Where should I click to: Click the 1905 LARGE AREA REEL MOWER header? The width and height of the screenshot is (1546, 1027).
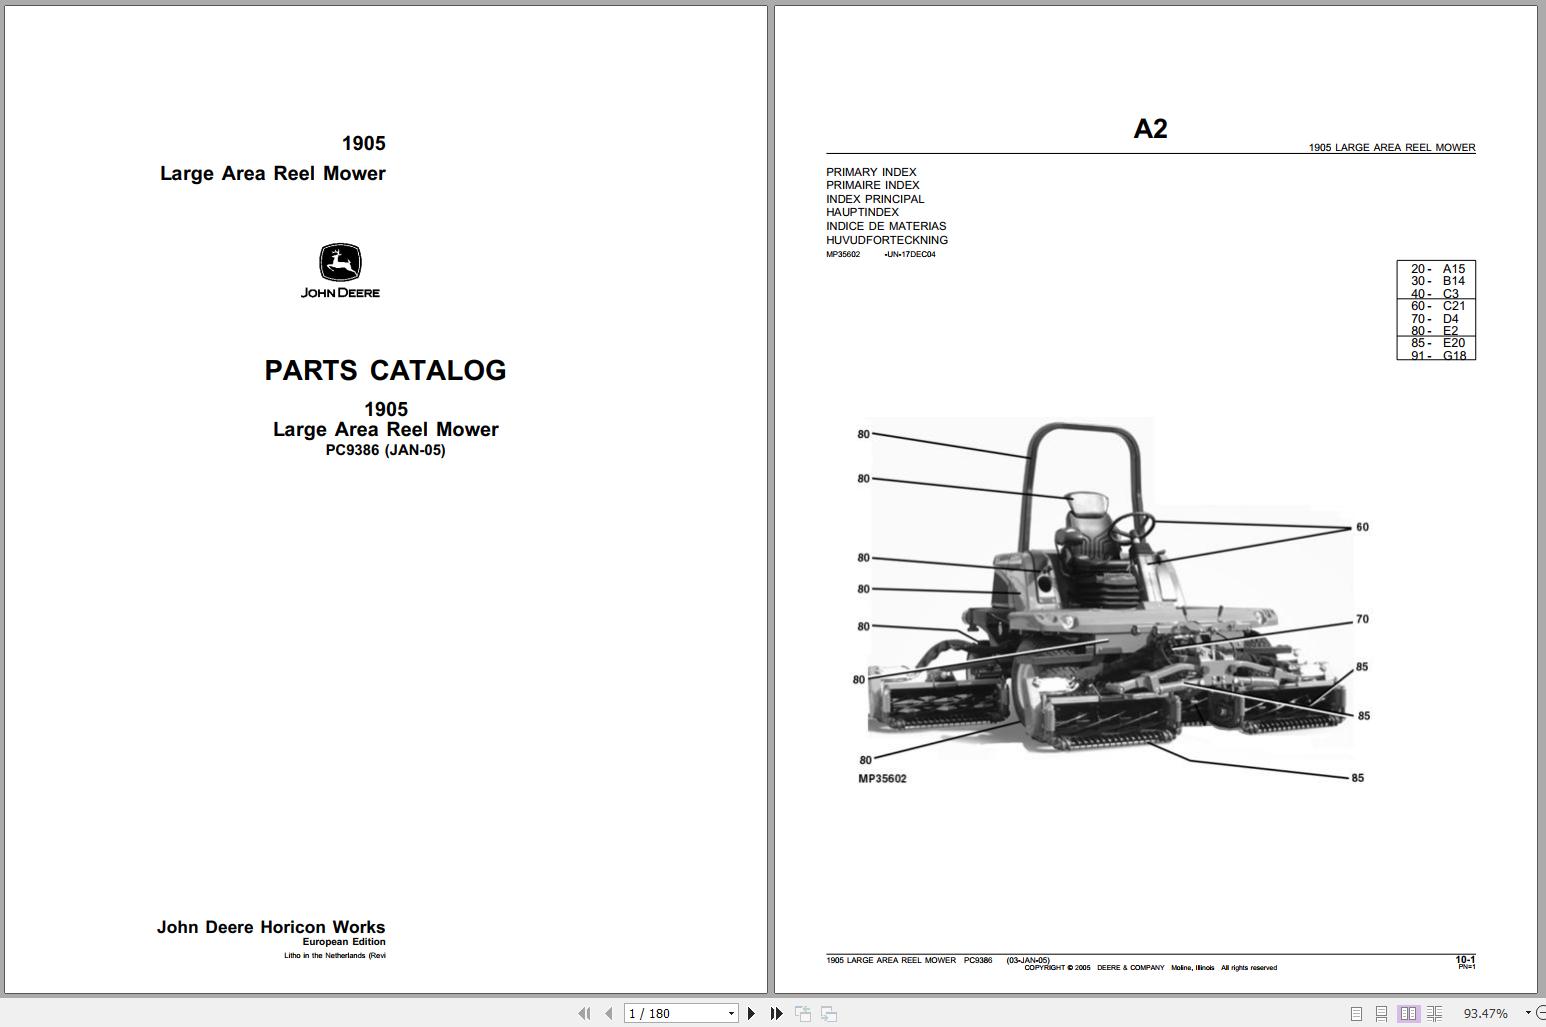coord(1392,147)
